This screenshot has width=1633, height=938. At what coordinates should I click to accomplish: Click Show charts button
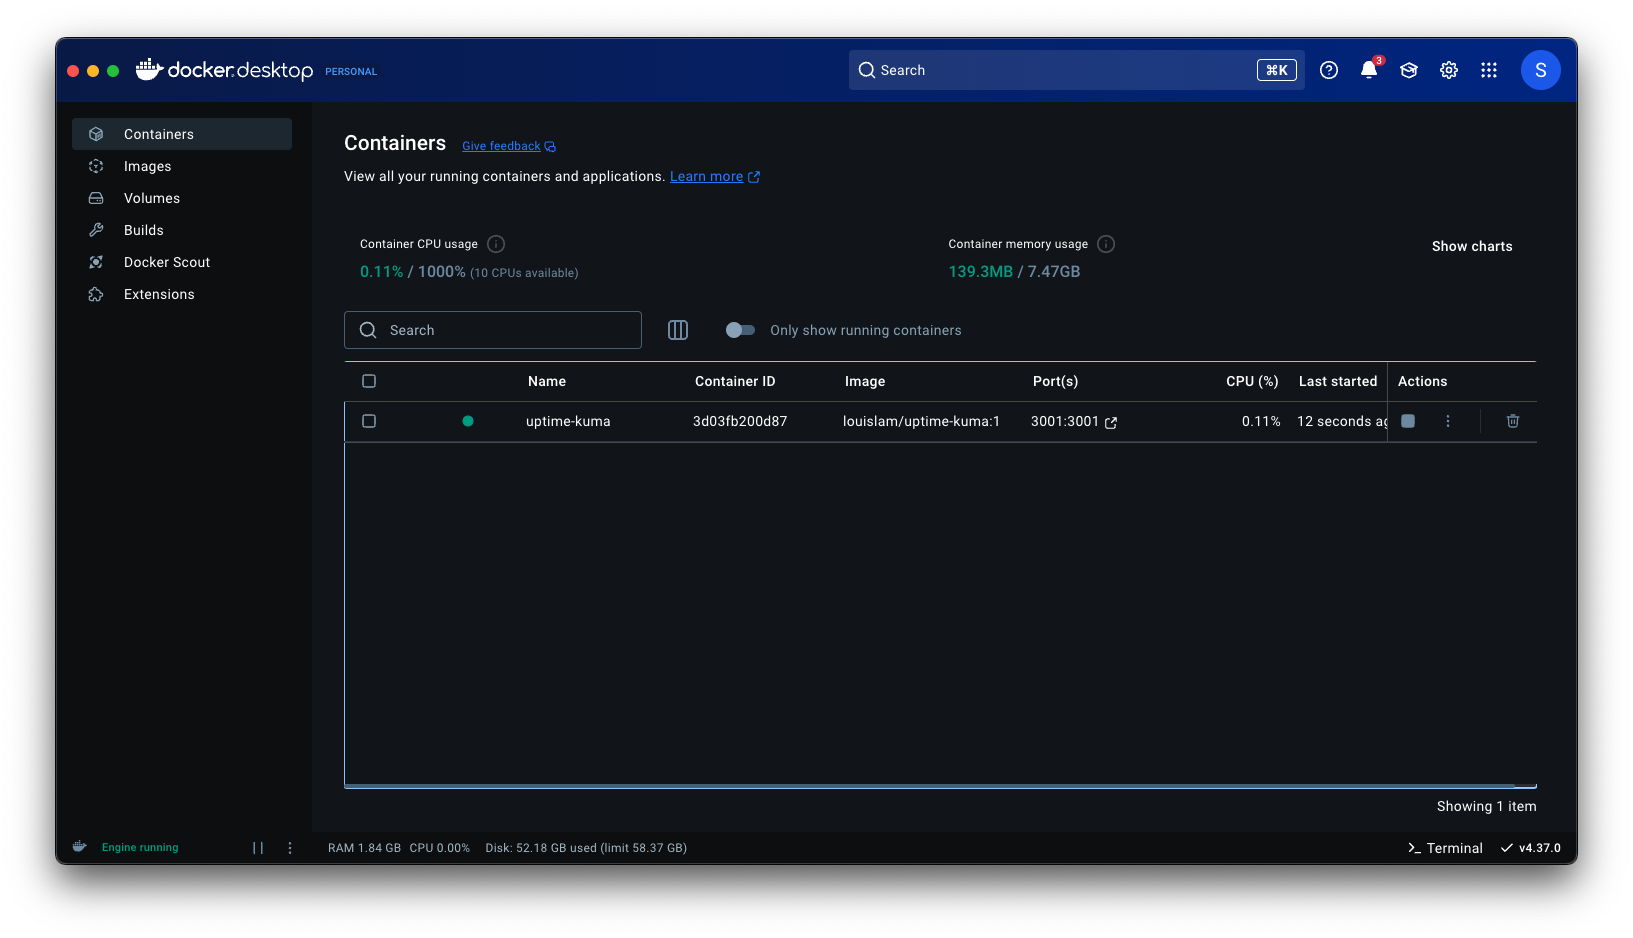pos(1472,246)
